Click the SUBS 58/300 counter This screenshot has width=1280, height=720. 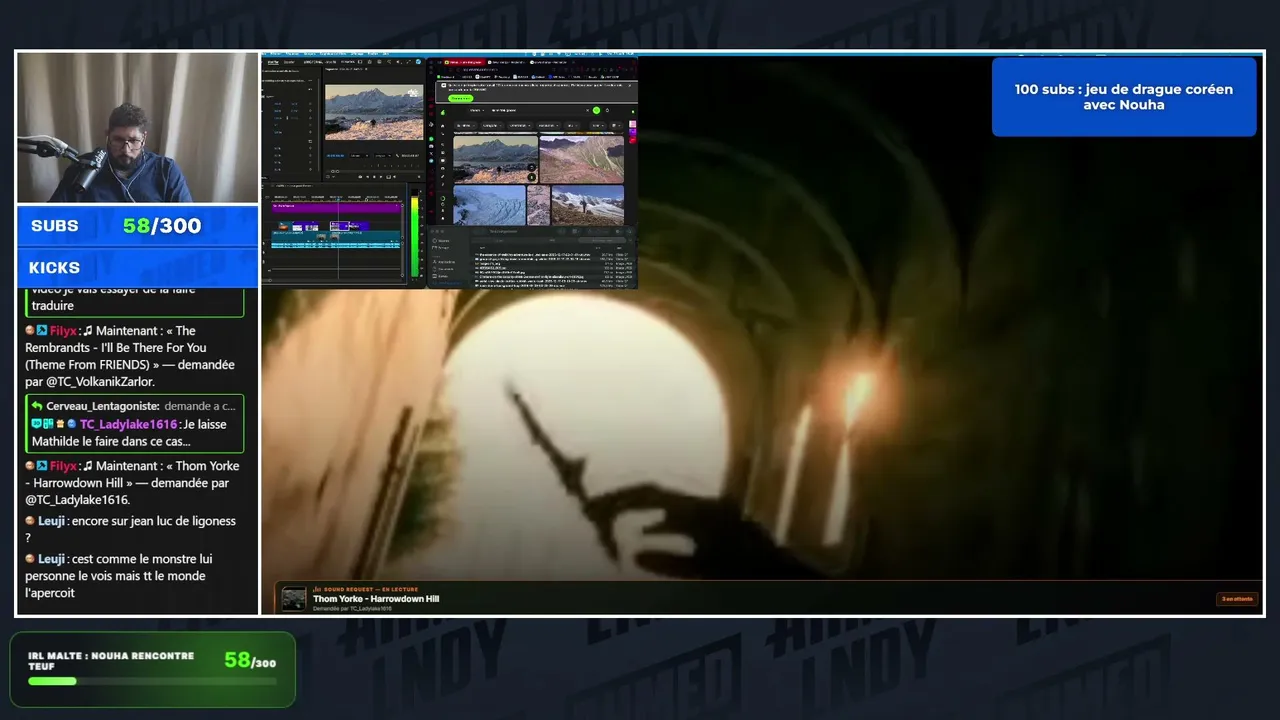point(137,226)
